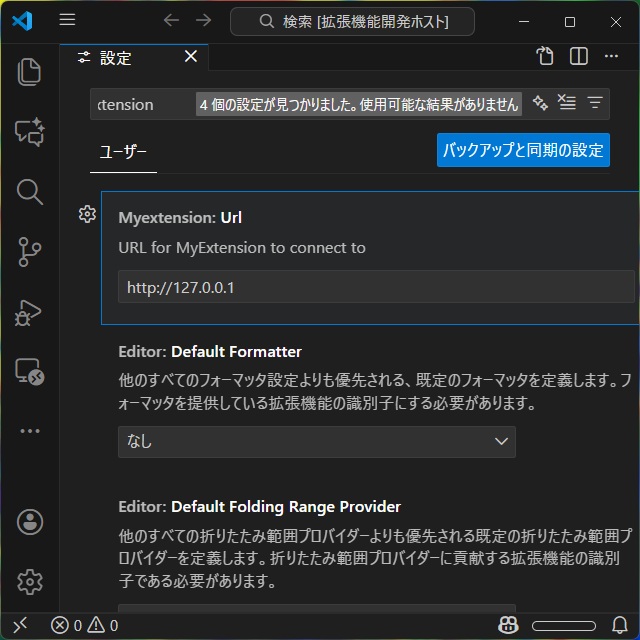The image size is (640, 640).
Task: Open the Chat view in activity bar
Action: [x=29, y=131]
